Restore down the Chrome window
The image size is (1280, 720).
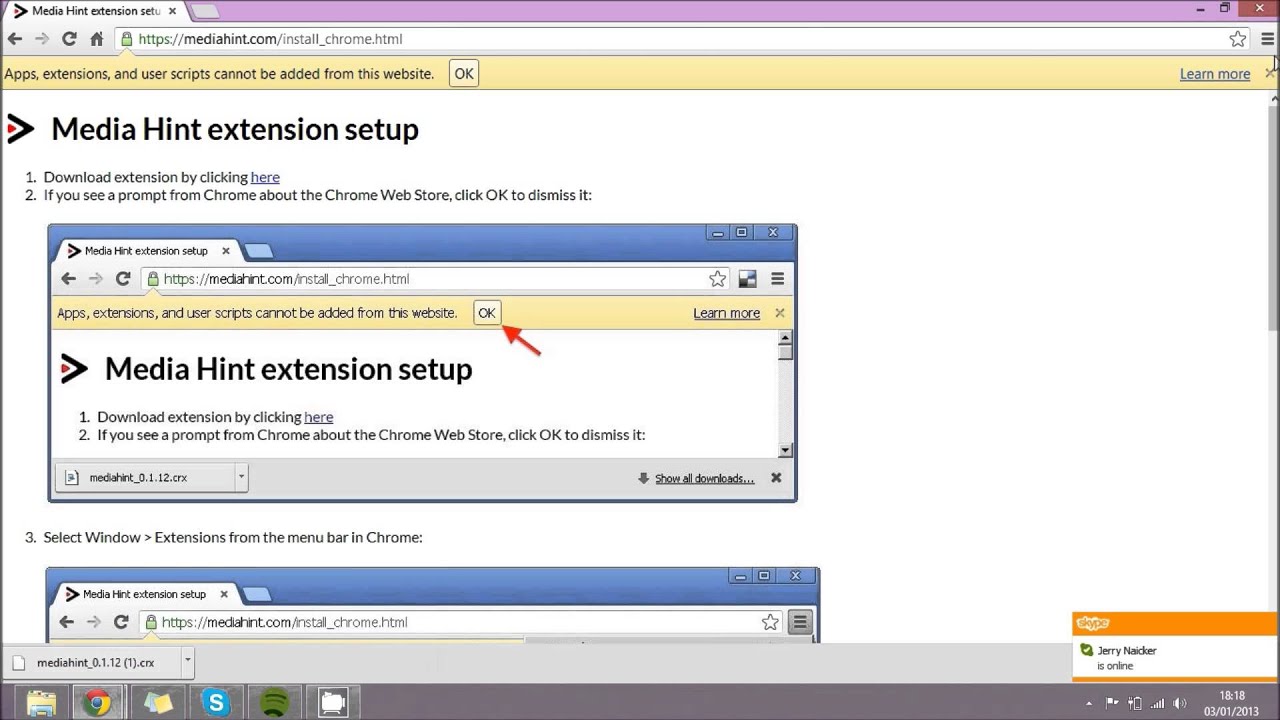(x=1225, y=9)
